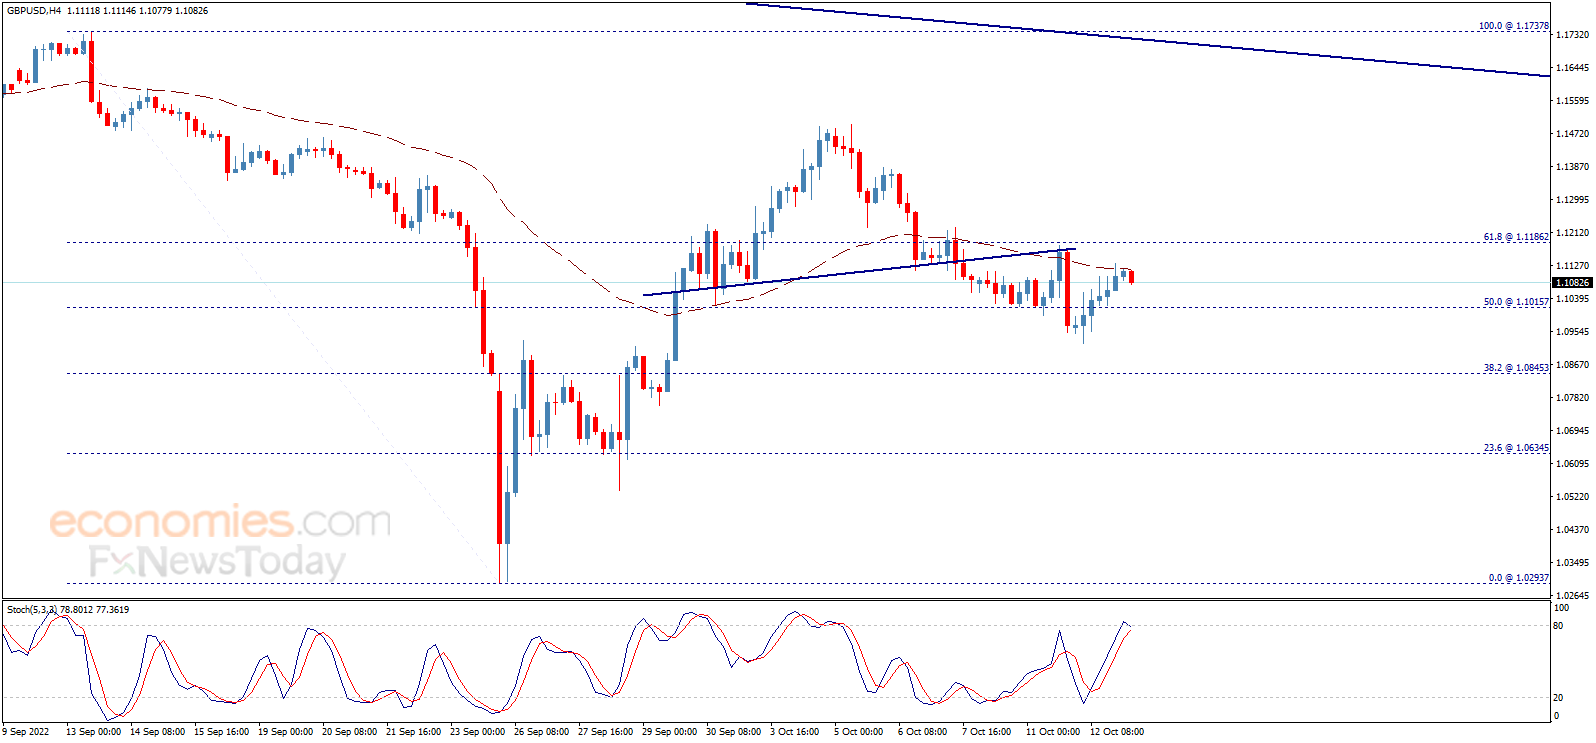Click the 23 Sep 00:00 time label

coord(477,732)
